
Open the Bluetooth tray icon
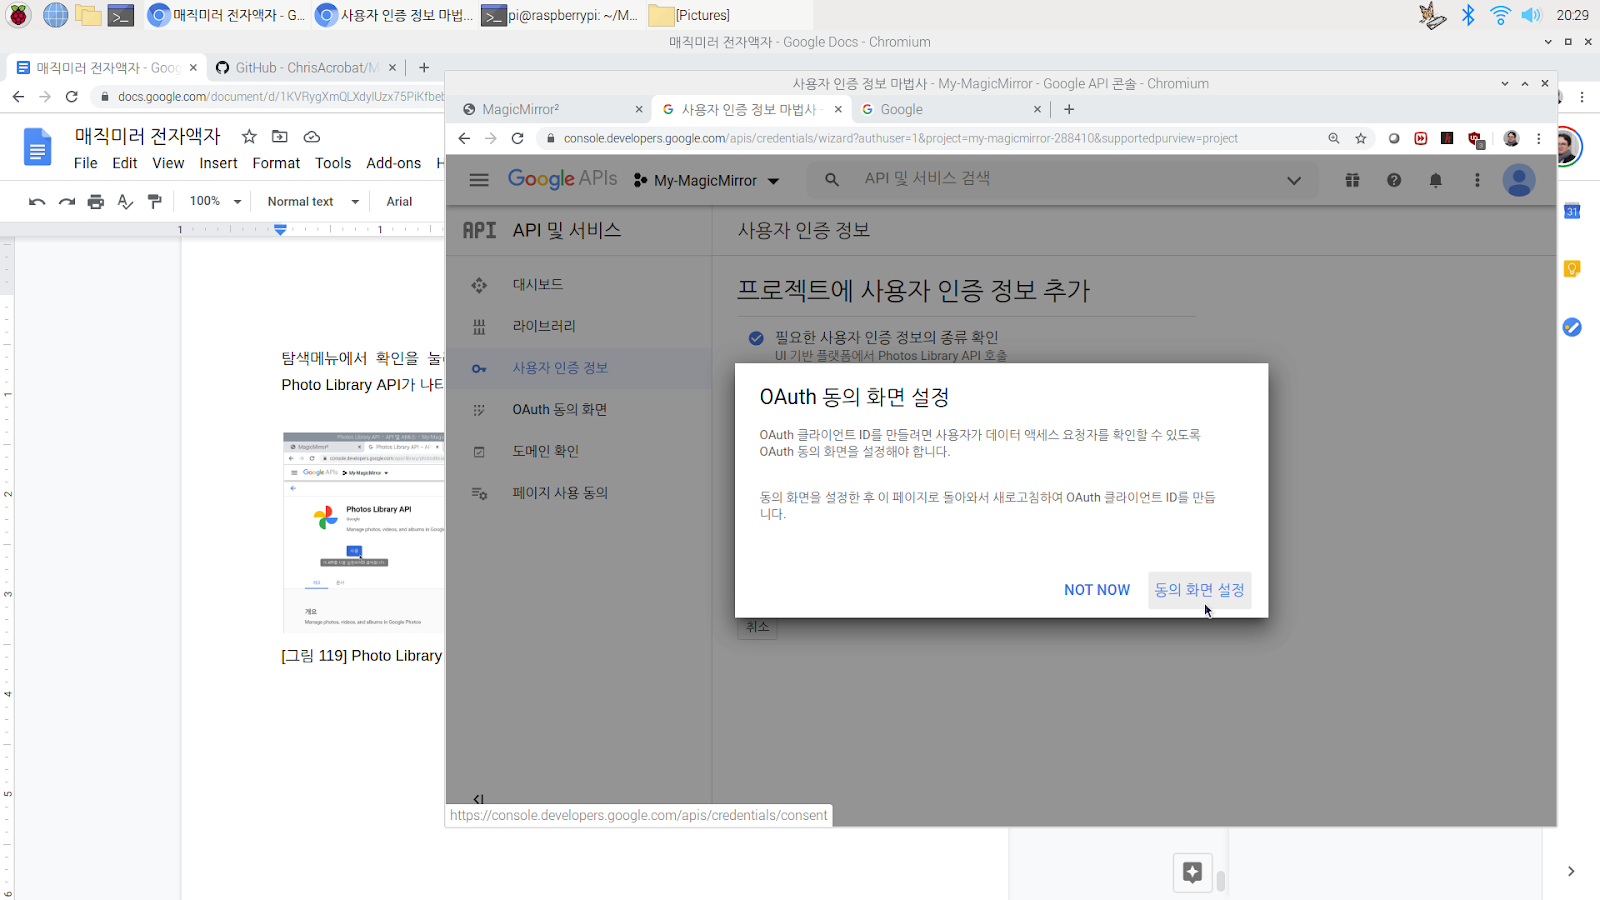click(x=1468, y=15)
